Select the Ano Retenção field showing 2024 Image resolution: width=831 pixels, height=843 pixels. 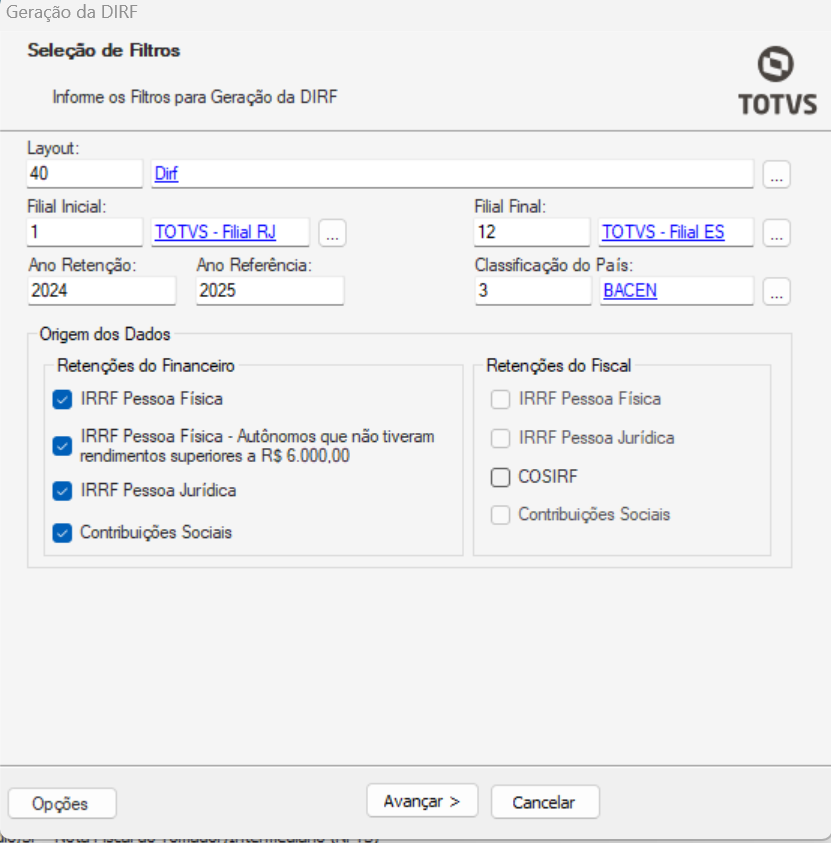102,291
